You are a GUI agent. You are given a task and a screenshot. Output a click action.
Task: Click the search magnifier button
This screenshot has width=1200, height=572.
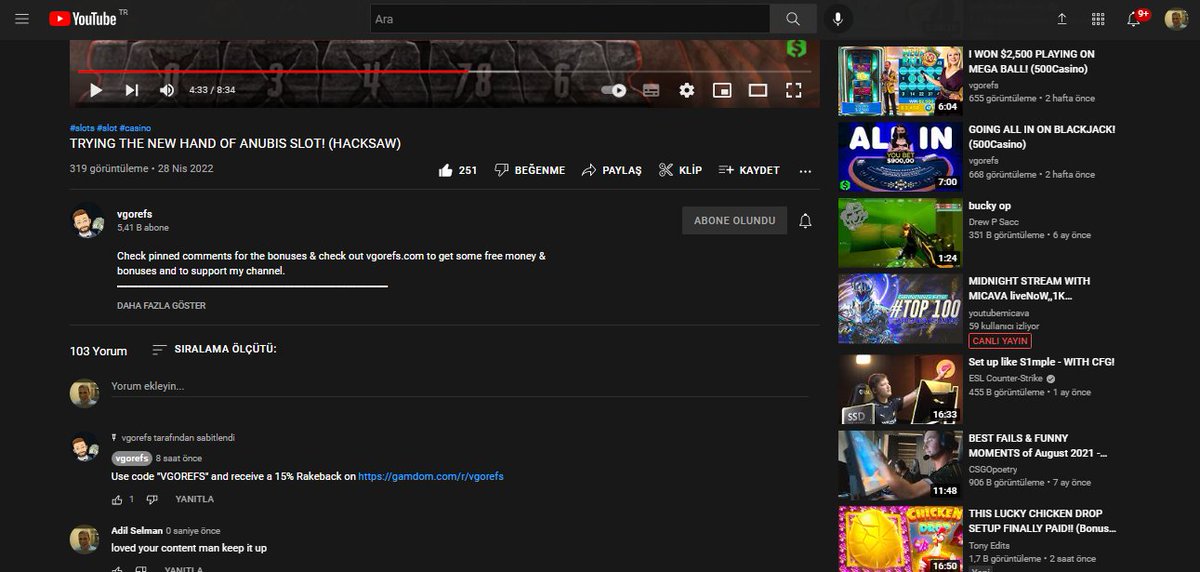pyautogui.click(x=793, y=19)
